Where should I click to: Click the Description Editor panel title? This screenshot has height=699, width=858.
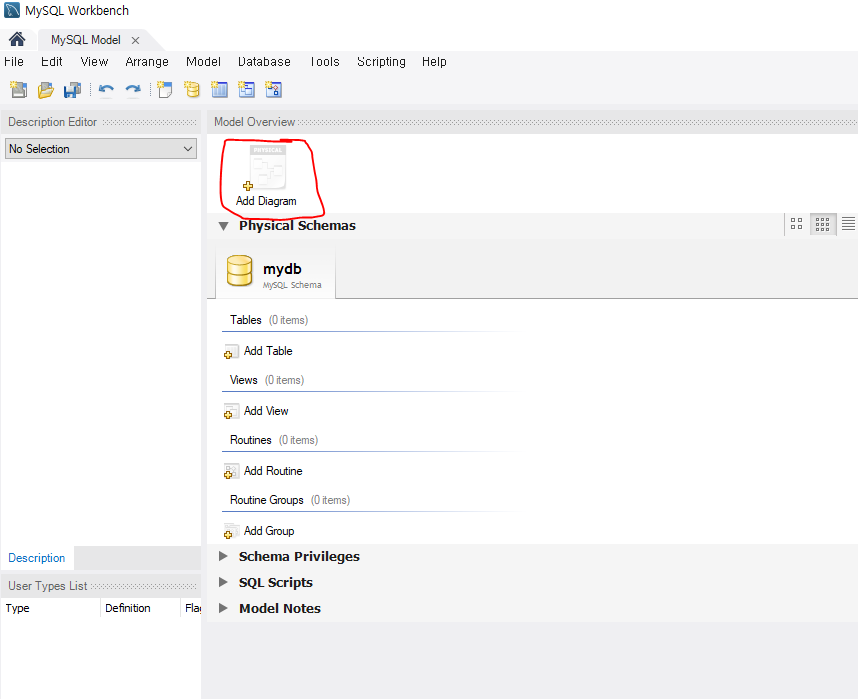[x=53, y=122]
